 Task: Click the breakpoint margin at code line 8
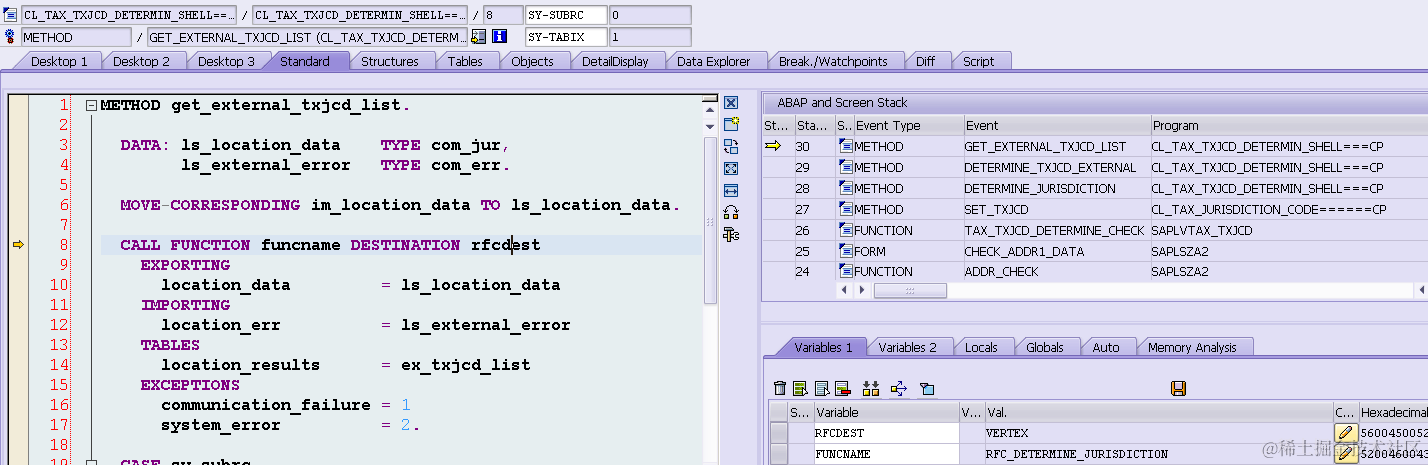coord(17,245)
